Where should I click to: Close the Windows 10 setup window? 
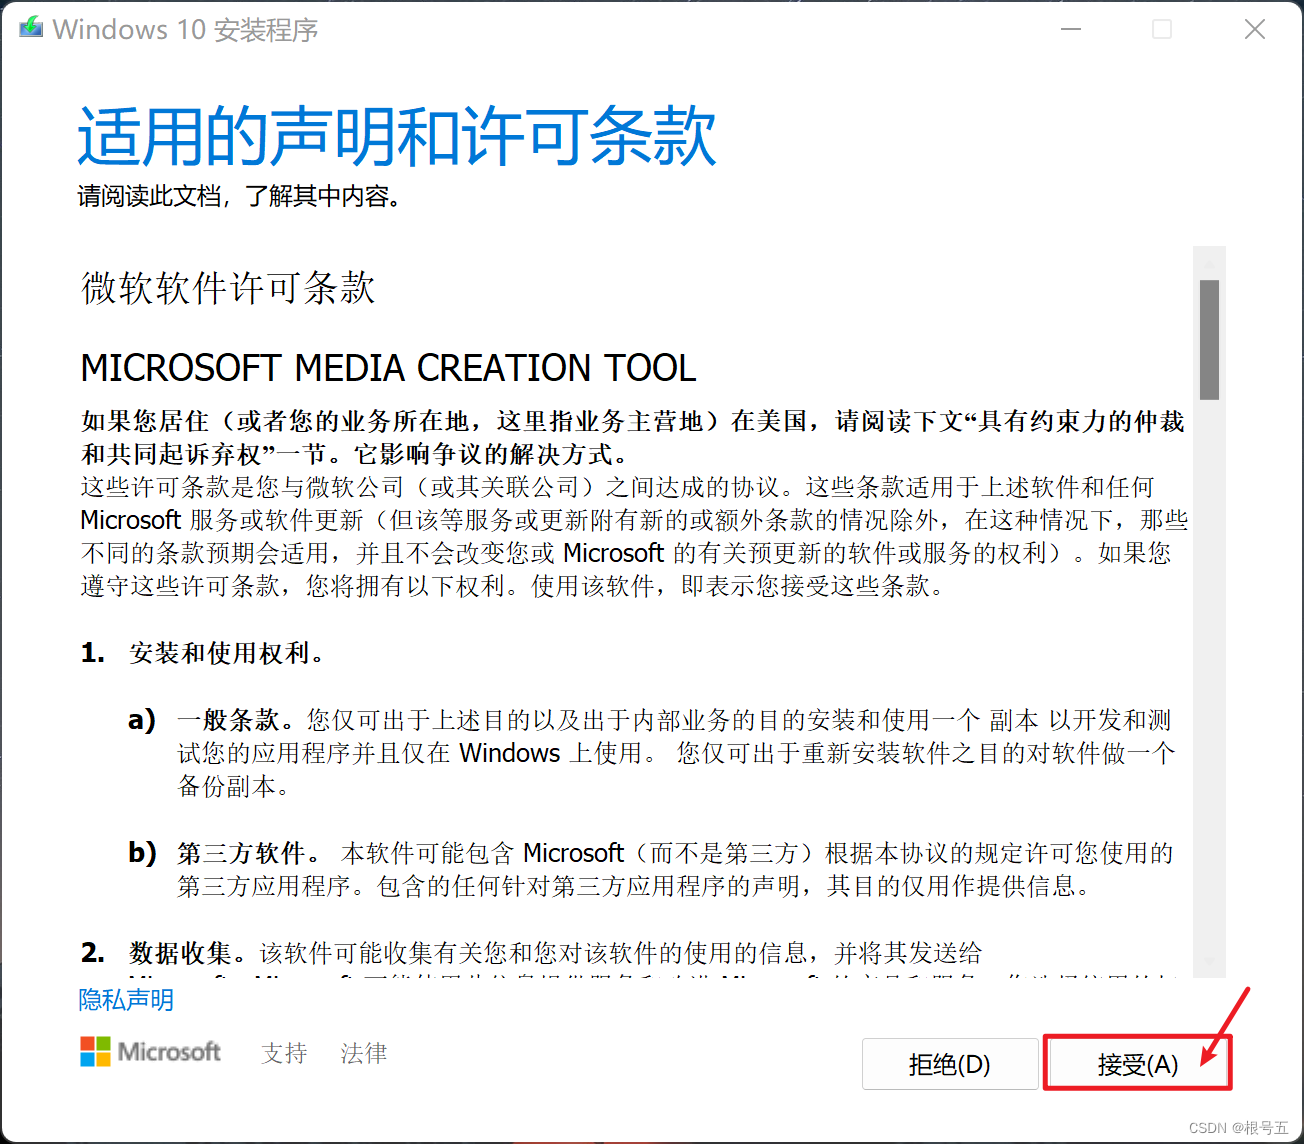pos(1254,29)
